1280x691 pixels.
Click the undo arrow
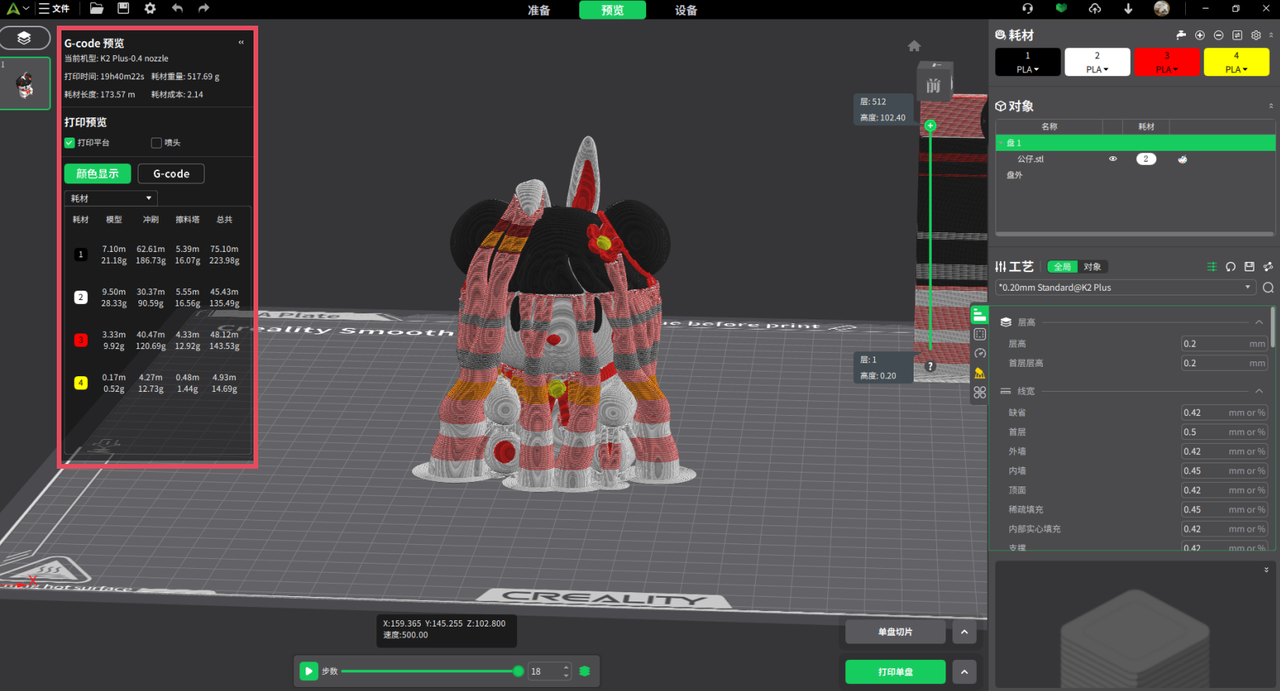pos(177,8)
